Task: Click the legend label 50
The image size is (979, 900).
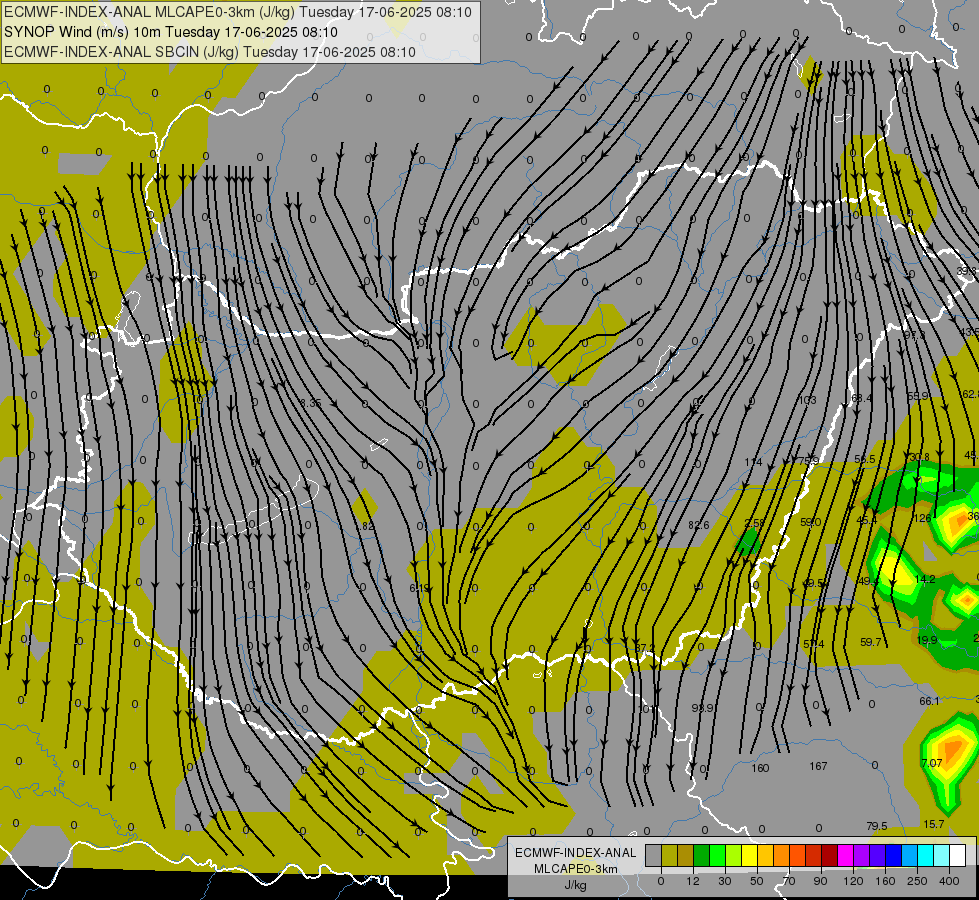Action: pyautogui.click(x=757, y=881)
